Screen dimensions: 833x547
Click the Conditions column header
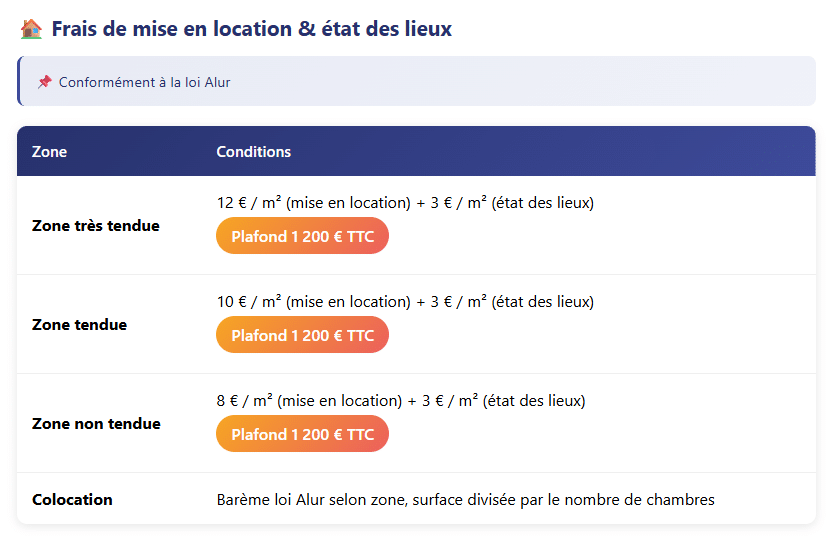[x=254, y=152]
